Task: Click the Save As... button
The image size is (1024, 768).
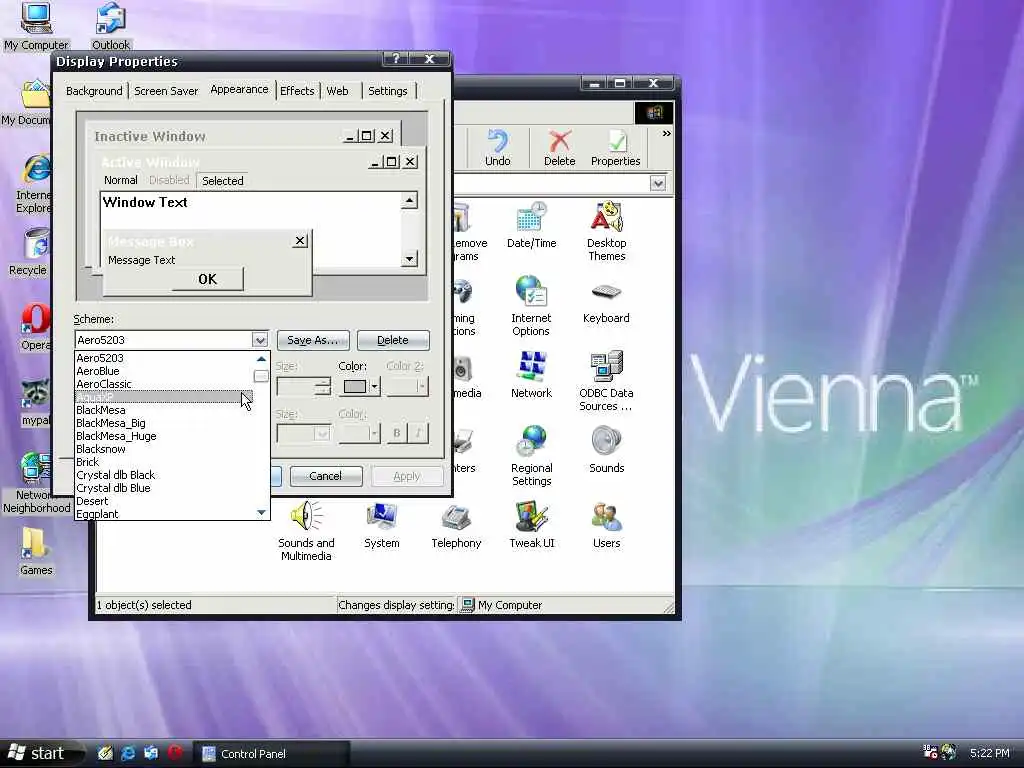Action: tap(313, 340)
